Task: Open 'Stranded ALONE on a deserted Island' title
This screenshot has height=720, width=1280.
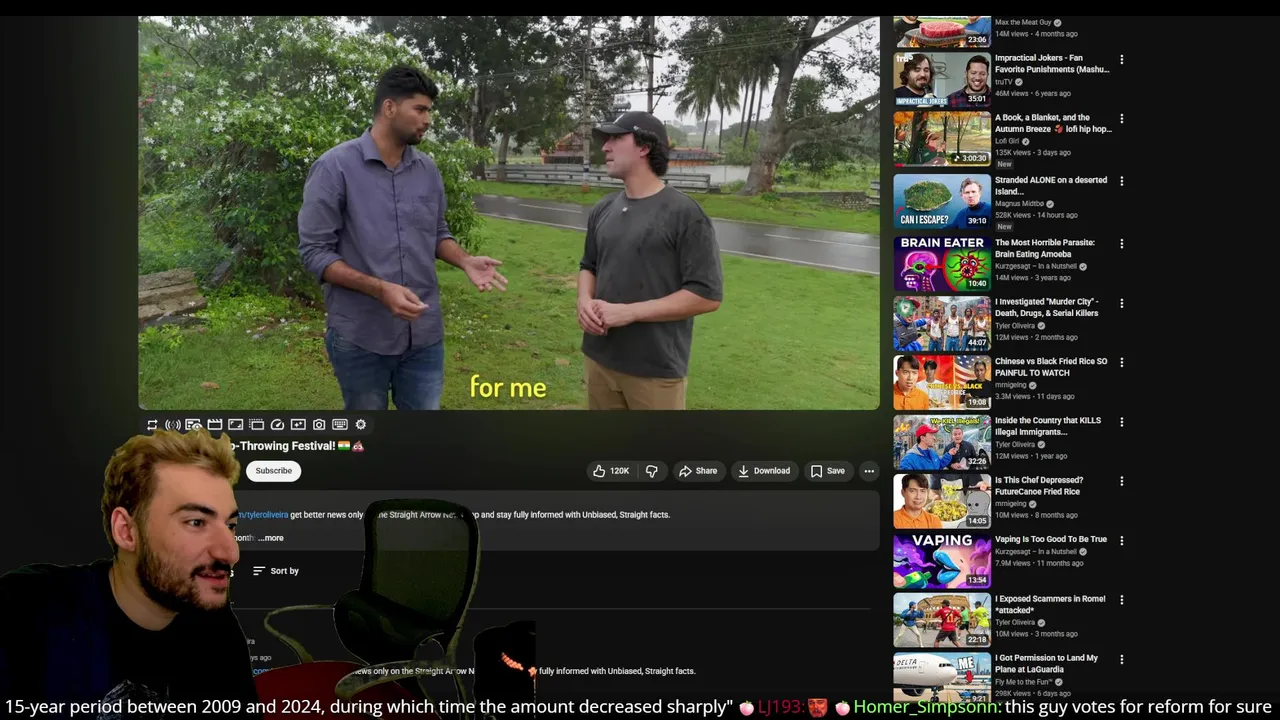Action: pyautogui.click(x=1051, y=186)
